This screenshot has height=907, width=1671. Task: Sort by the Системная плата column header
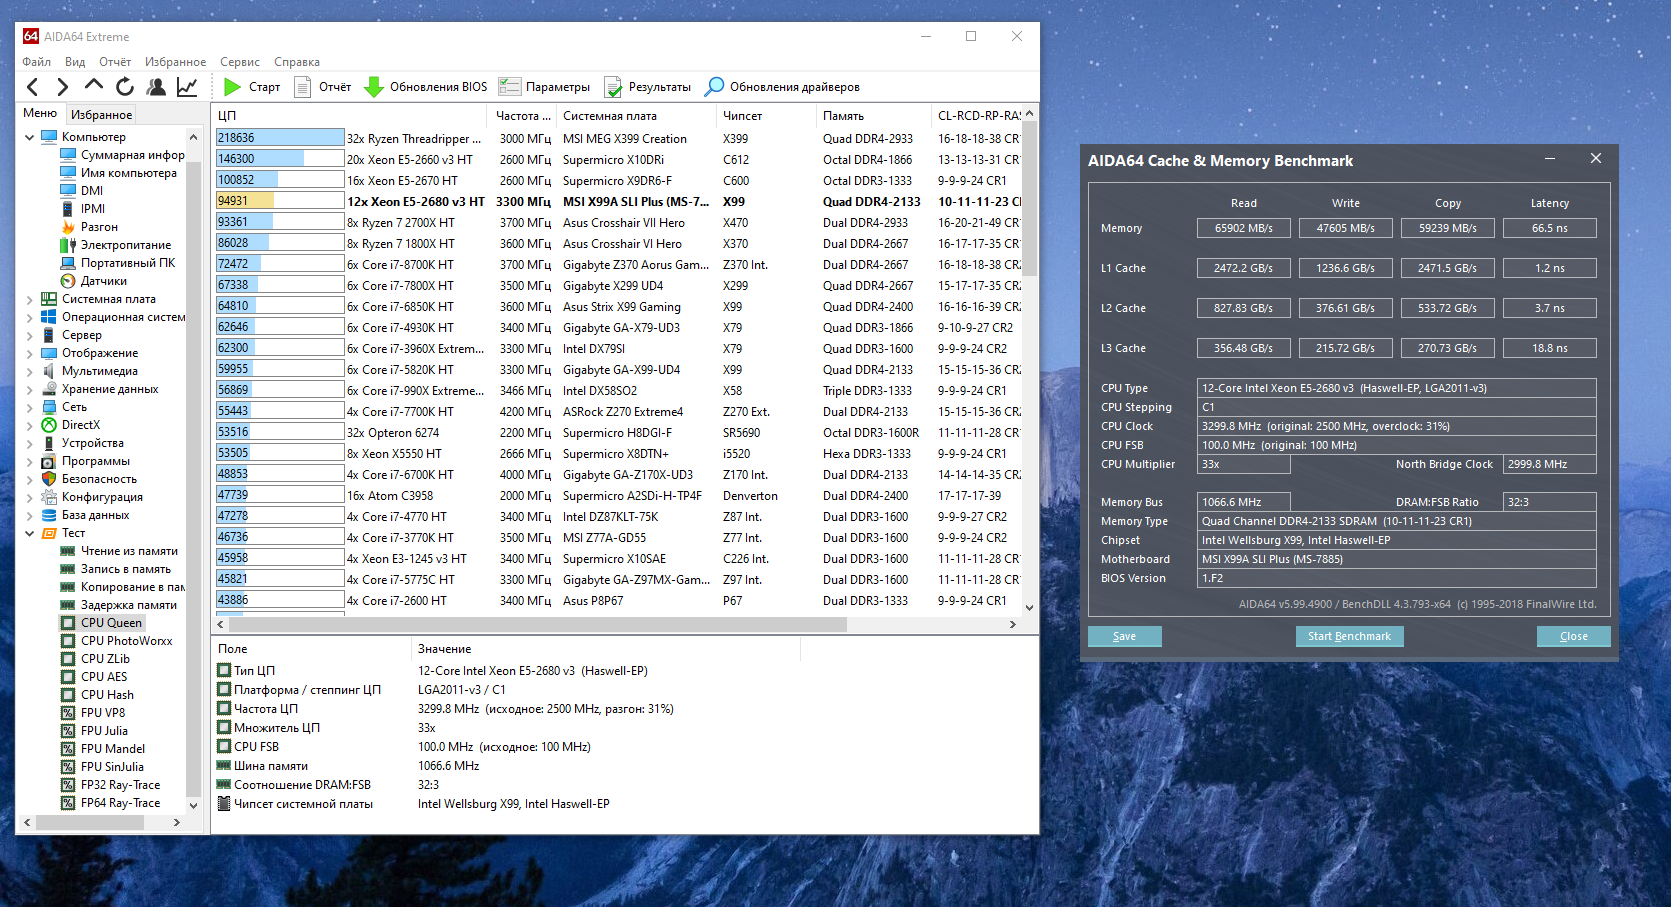[637, 116]
